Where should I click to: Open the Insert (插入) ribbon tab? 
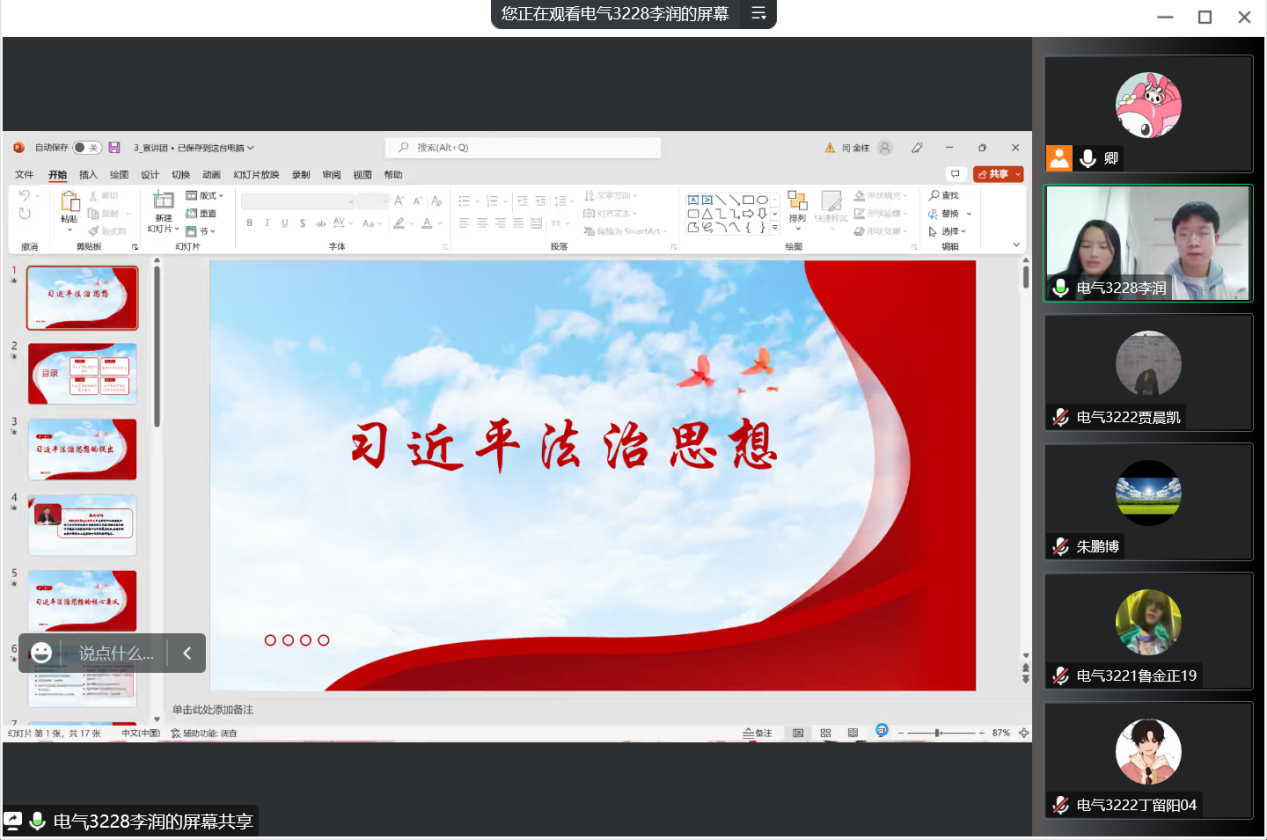(x=88, y=175)
